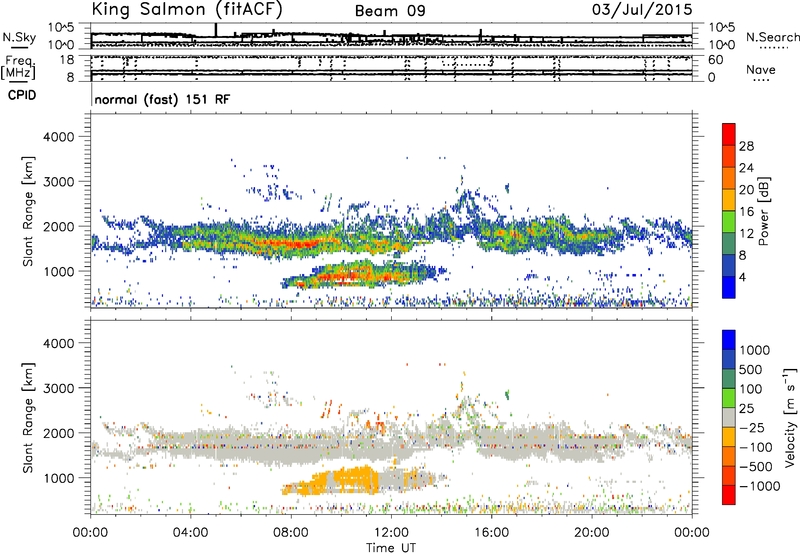Click the 'Nave' legend label
The height and width of the screenshot is (554, 800).
(761, 69)
